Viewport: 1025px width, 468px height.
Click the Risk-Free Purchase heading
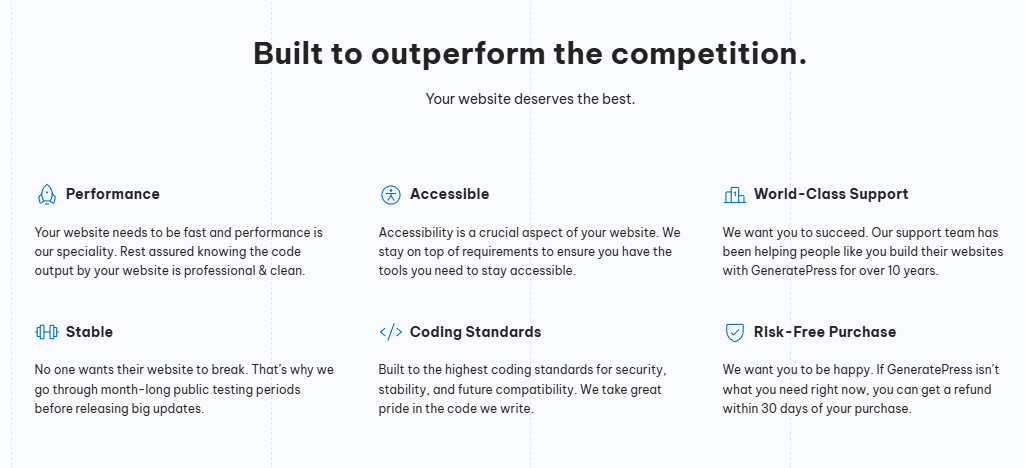click(x=825, y=332)
